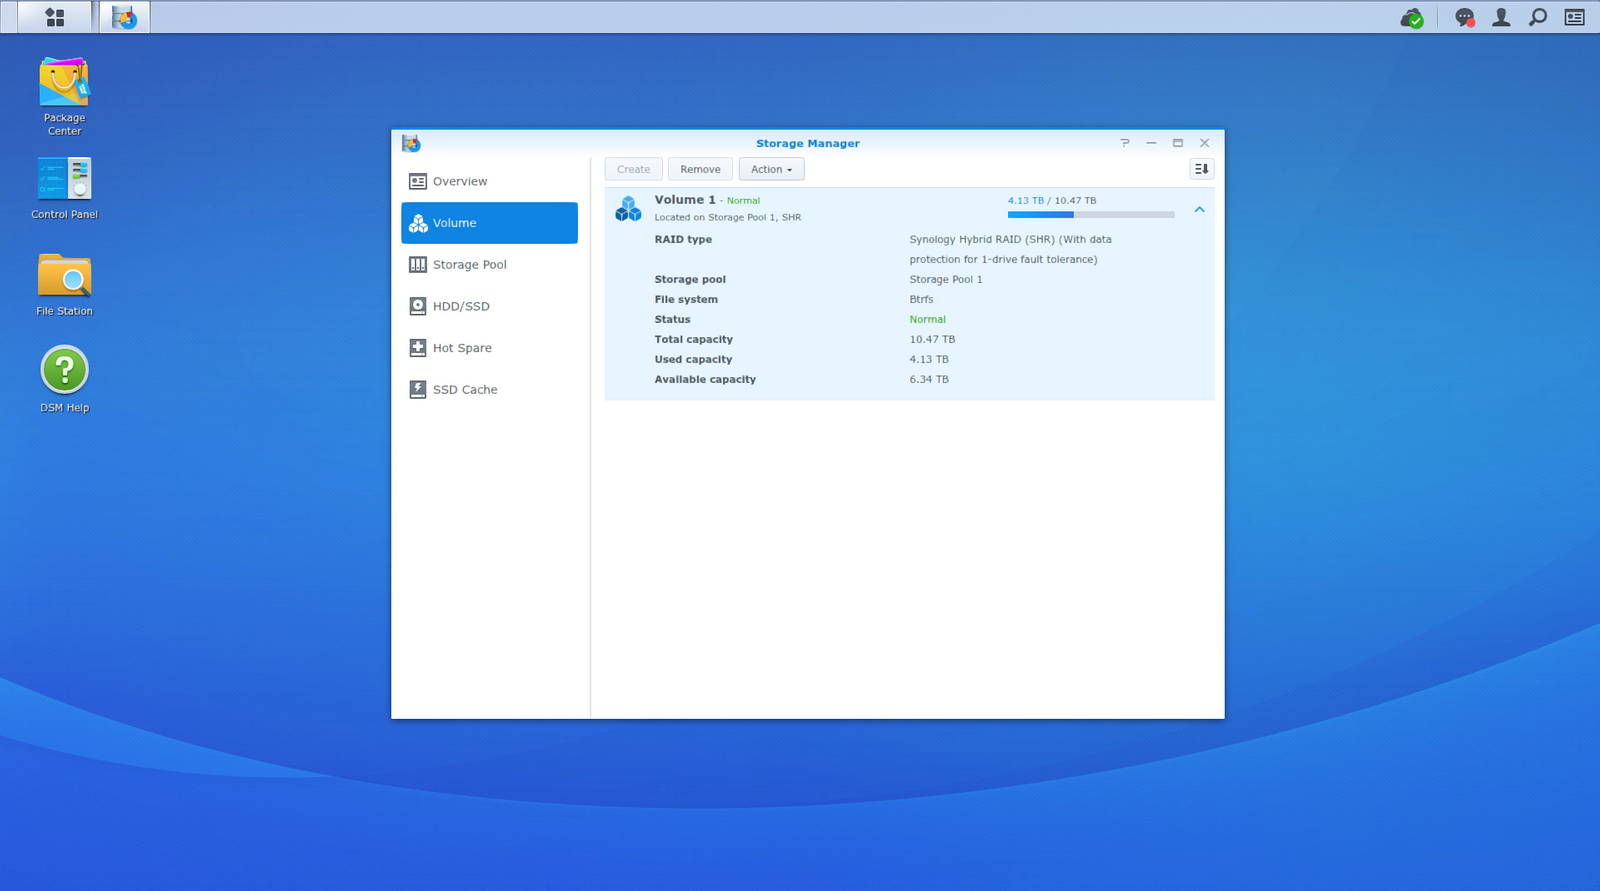Switch to the Hot Spare section
Viewport: 1600px width, 891px height.
489,348
